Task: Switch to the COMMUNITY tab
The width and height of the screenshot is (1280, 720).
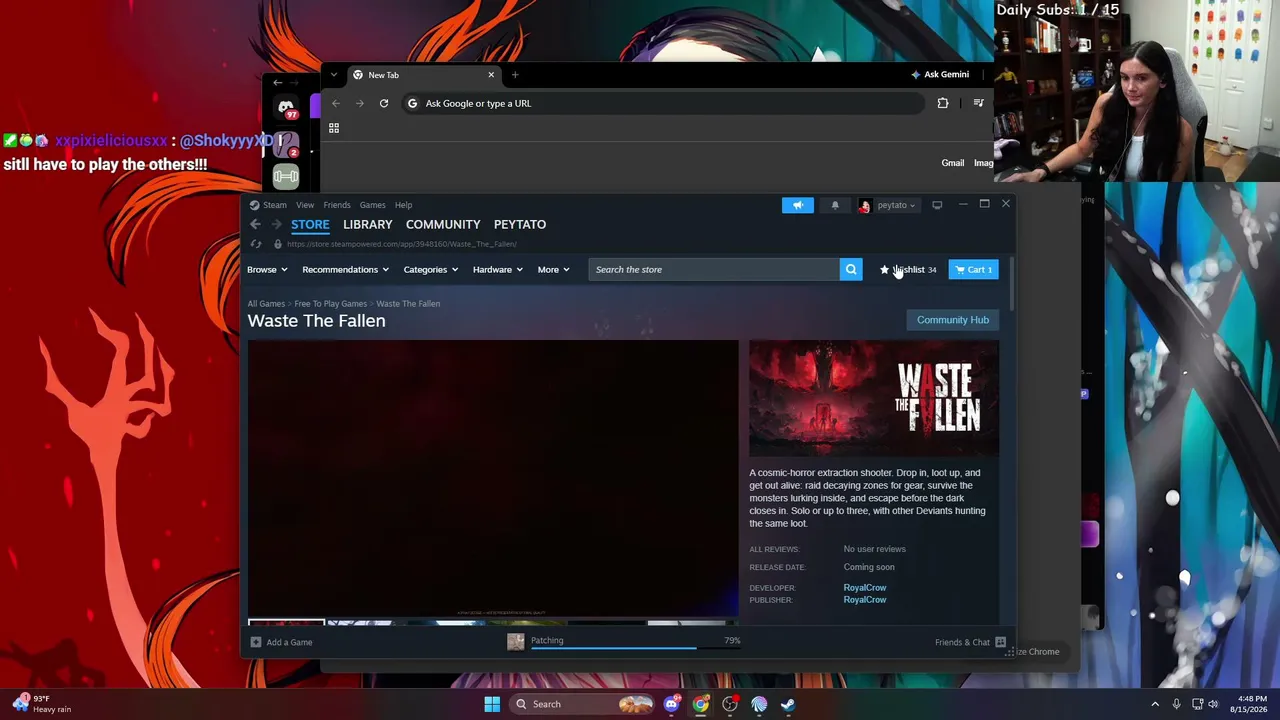Action: (x=443, y=225)
